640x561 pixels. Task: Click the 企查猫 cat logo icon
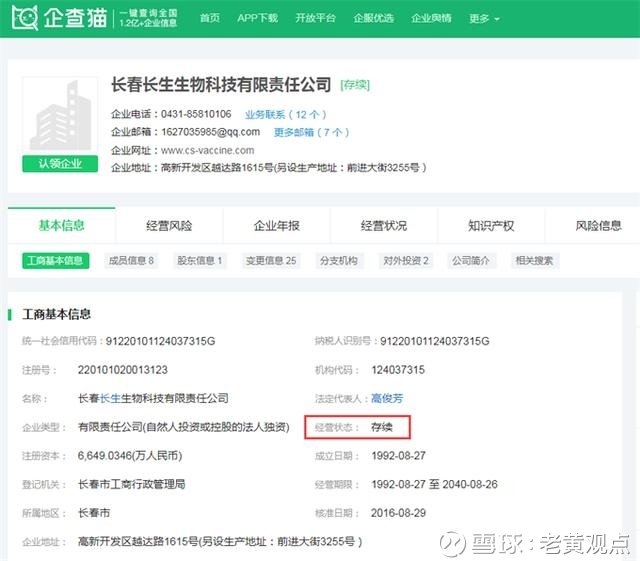coord(25,18)
